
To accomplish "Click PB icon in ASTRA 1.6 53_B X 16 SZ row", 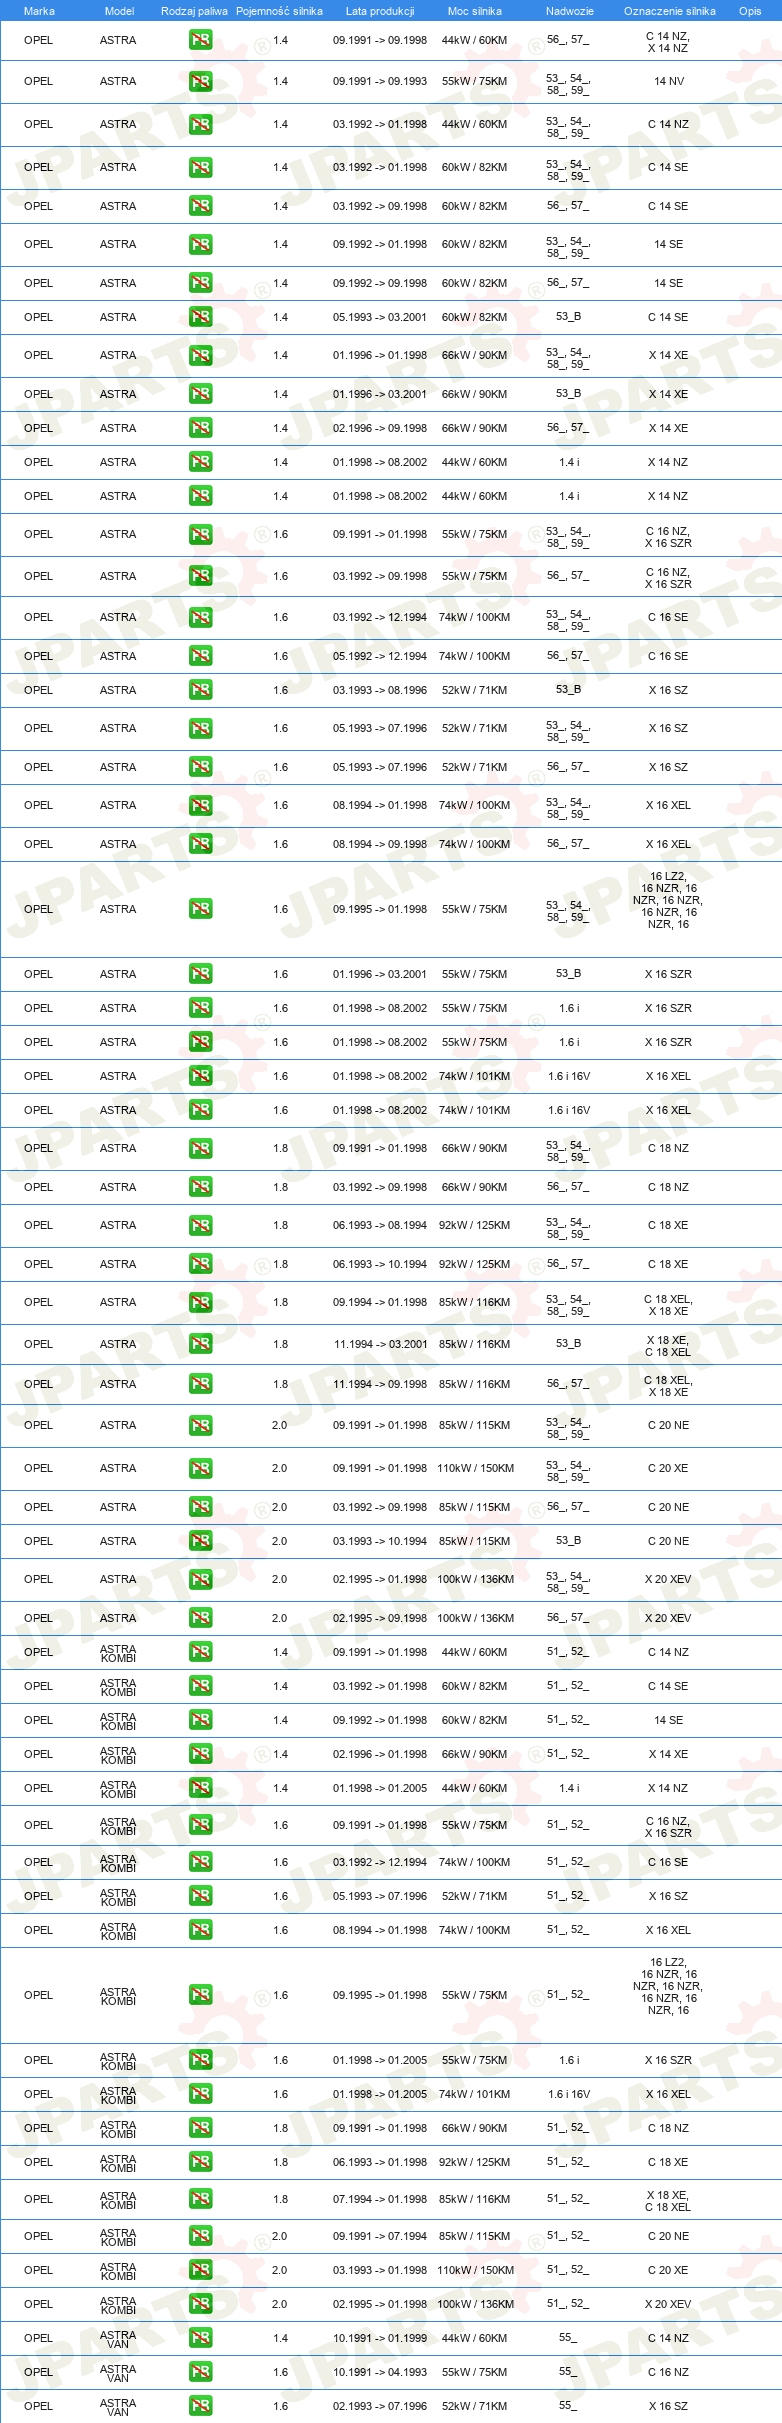I will (x=200, y=690).
